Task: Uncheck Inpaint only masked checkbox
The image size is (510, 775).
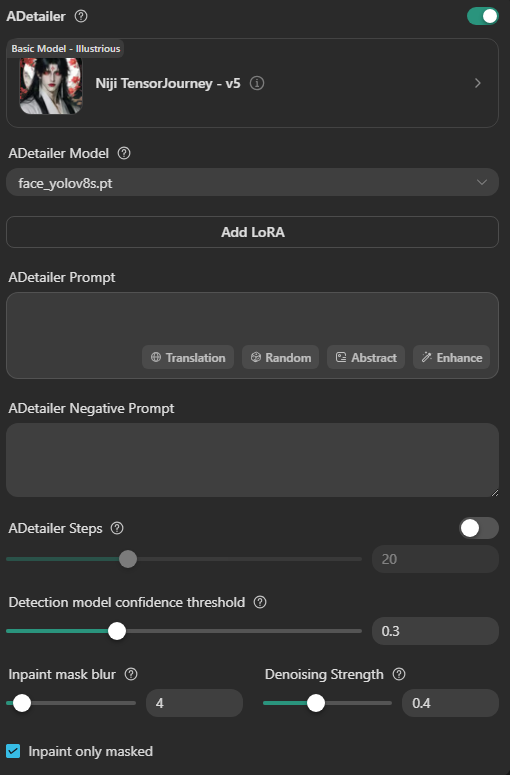Action: tap(13, 751)
